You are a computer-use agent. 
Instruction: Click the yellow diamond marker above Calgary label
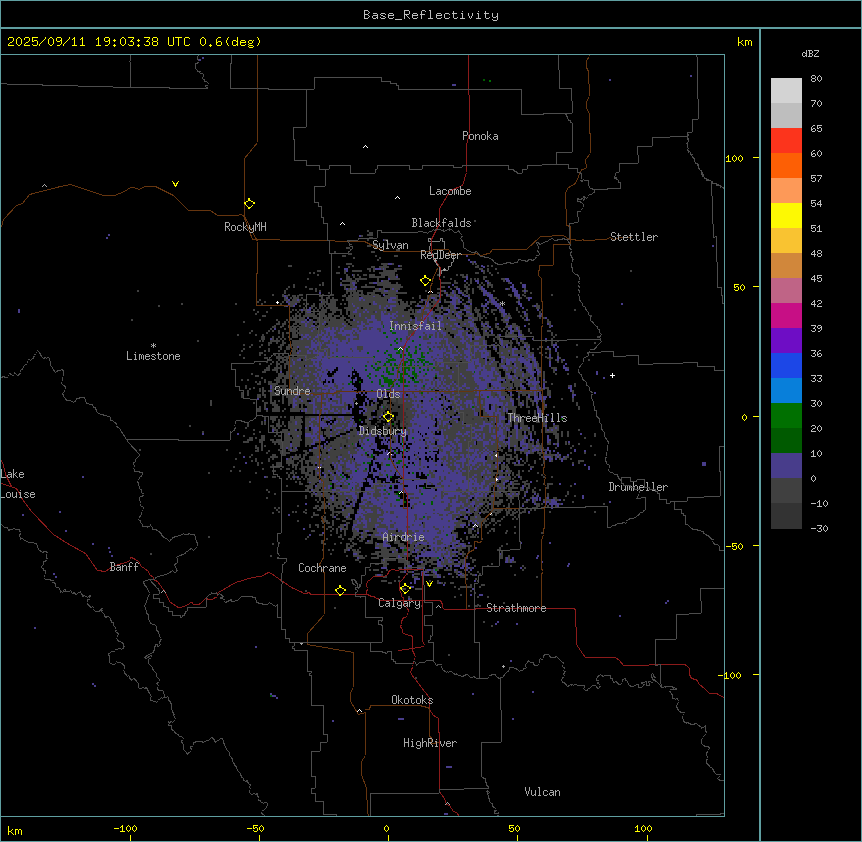coord(405,589)
